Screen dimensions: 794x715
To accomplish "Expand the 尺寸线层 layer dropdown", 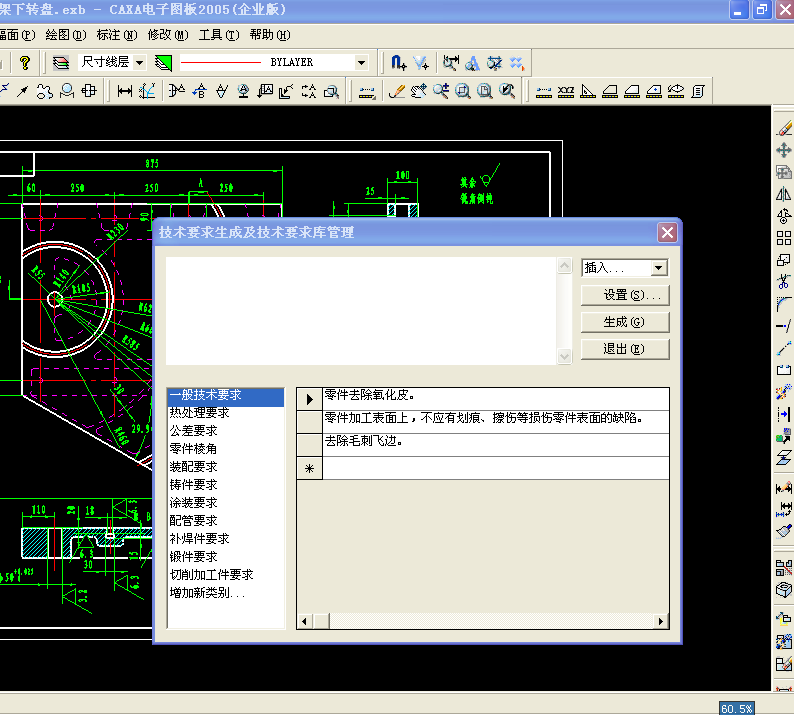I will [x=140, y=63].
